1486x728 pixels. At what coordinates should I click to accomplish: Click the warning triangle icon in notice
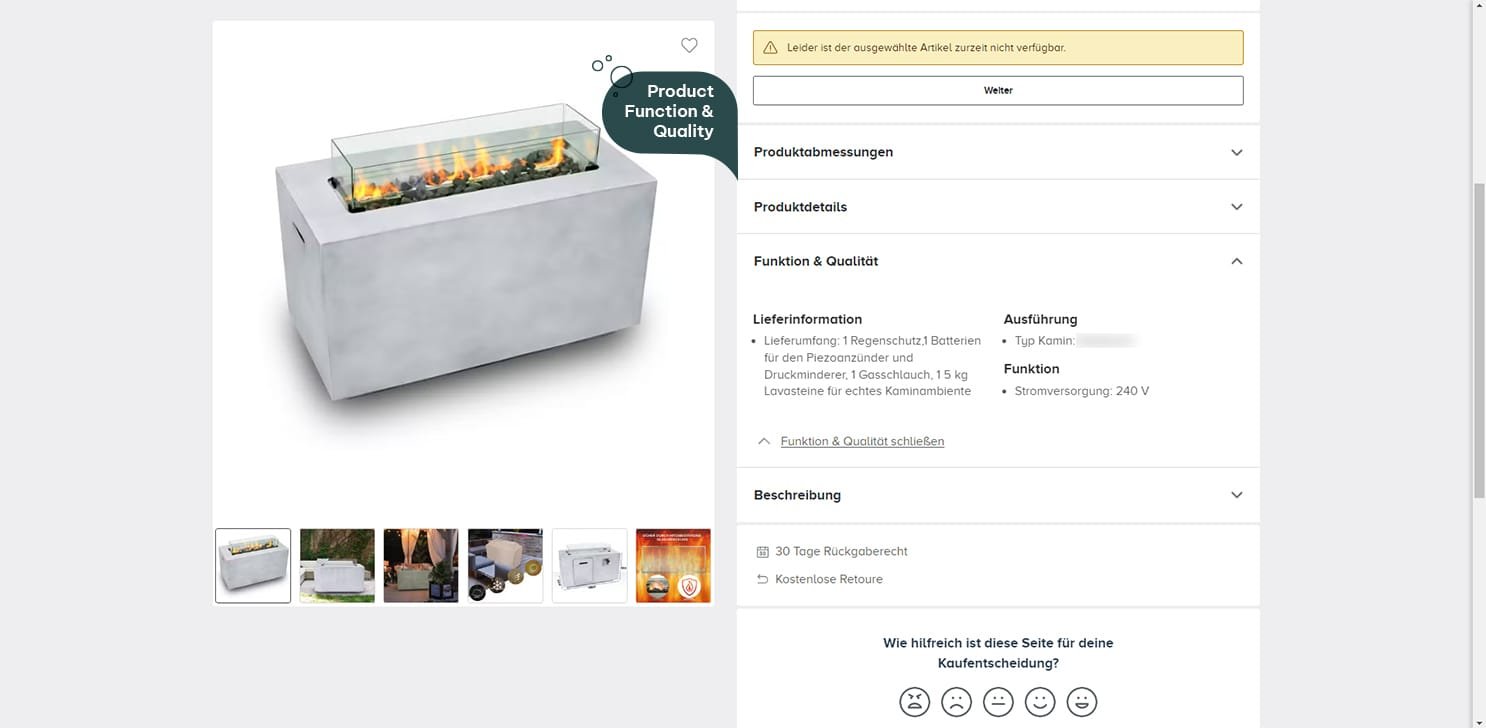click(770, 48)
